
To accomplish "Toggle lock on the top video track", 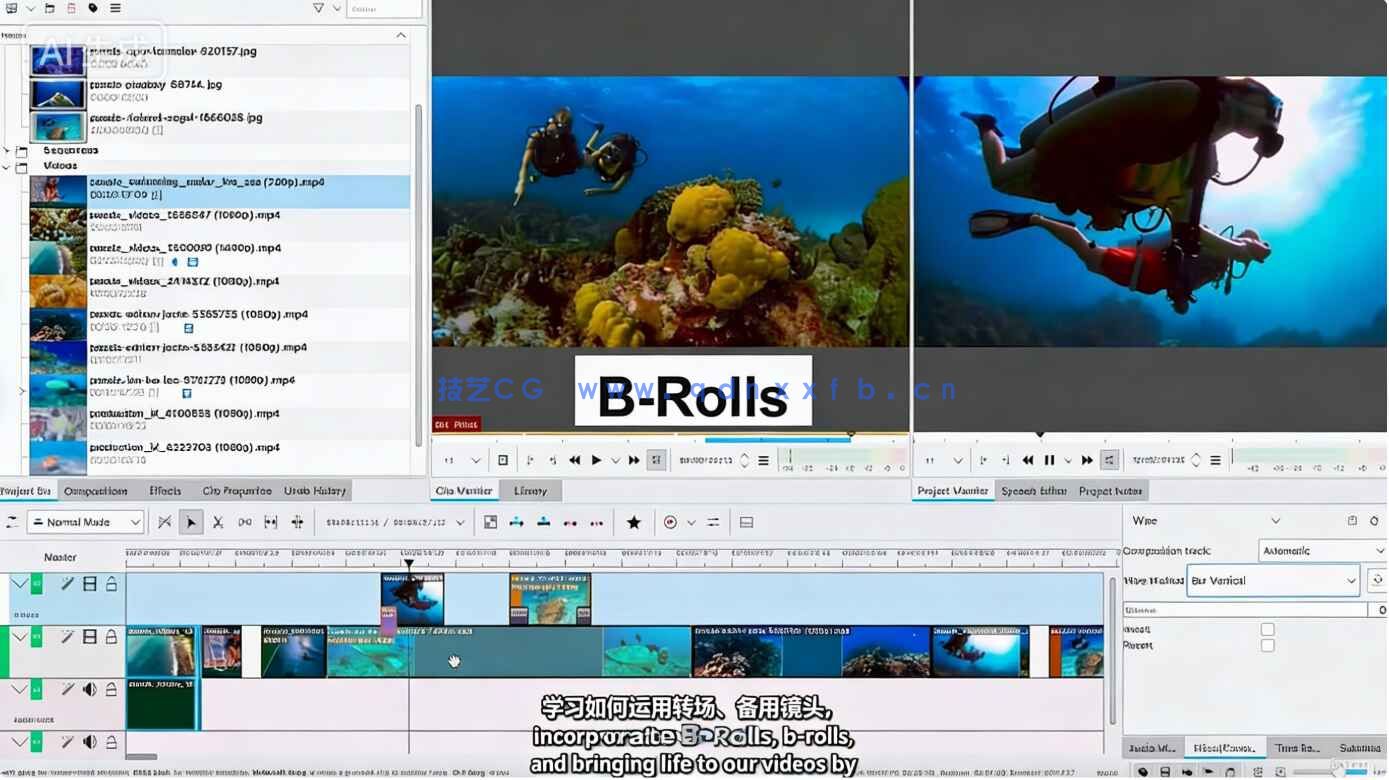I will [111, 584].
